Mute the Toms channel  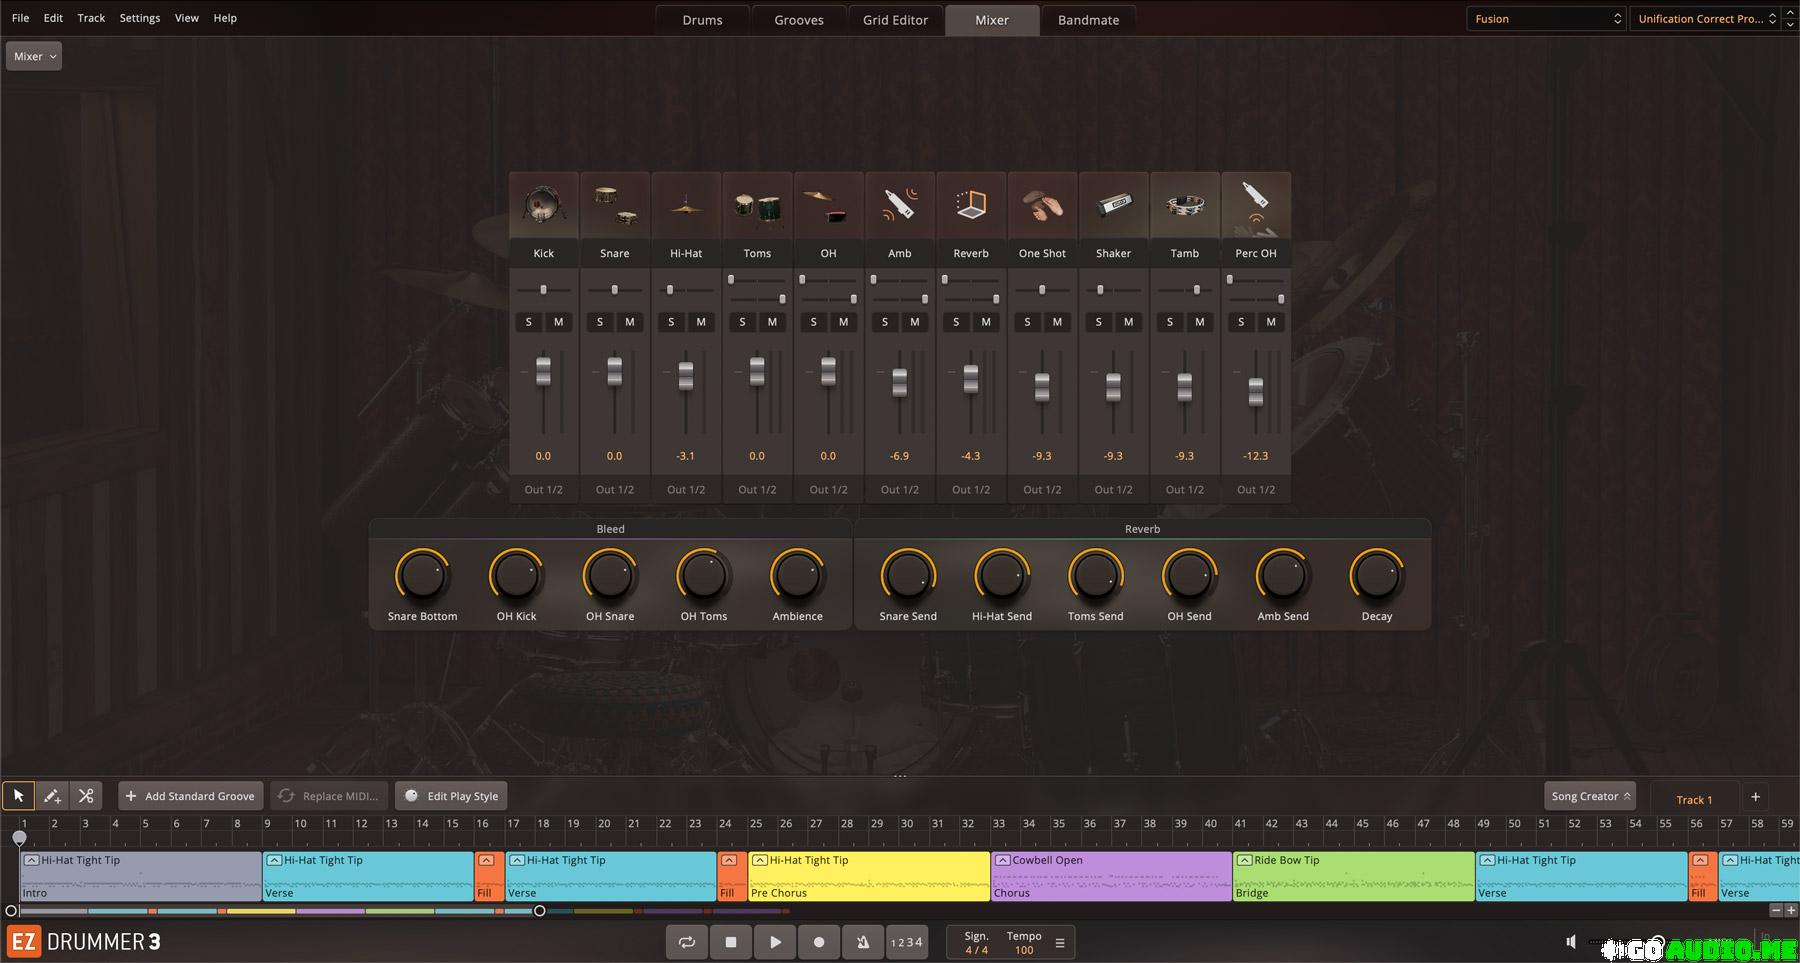pyautogui.click(x=772, y=322)
